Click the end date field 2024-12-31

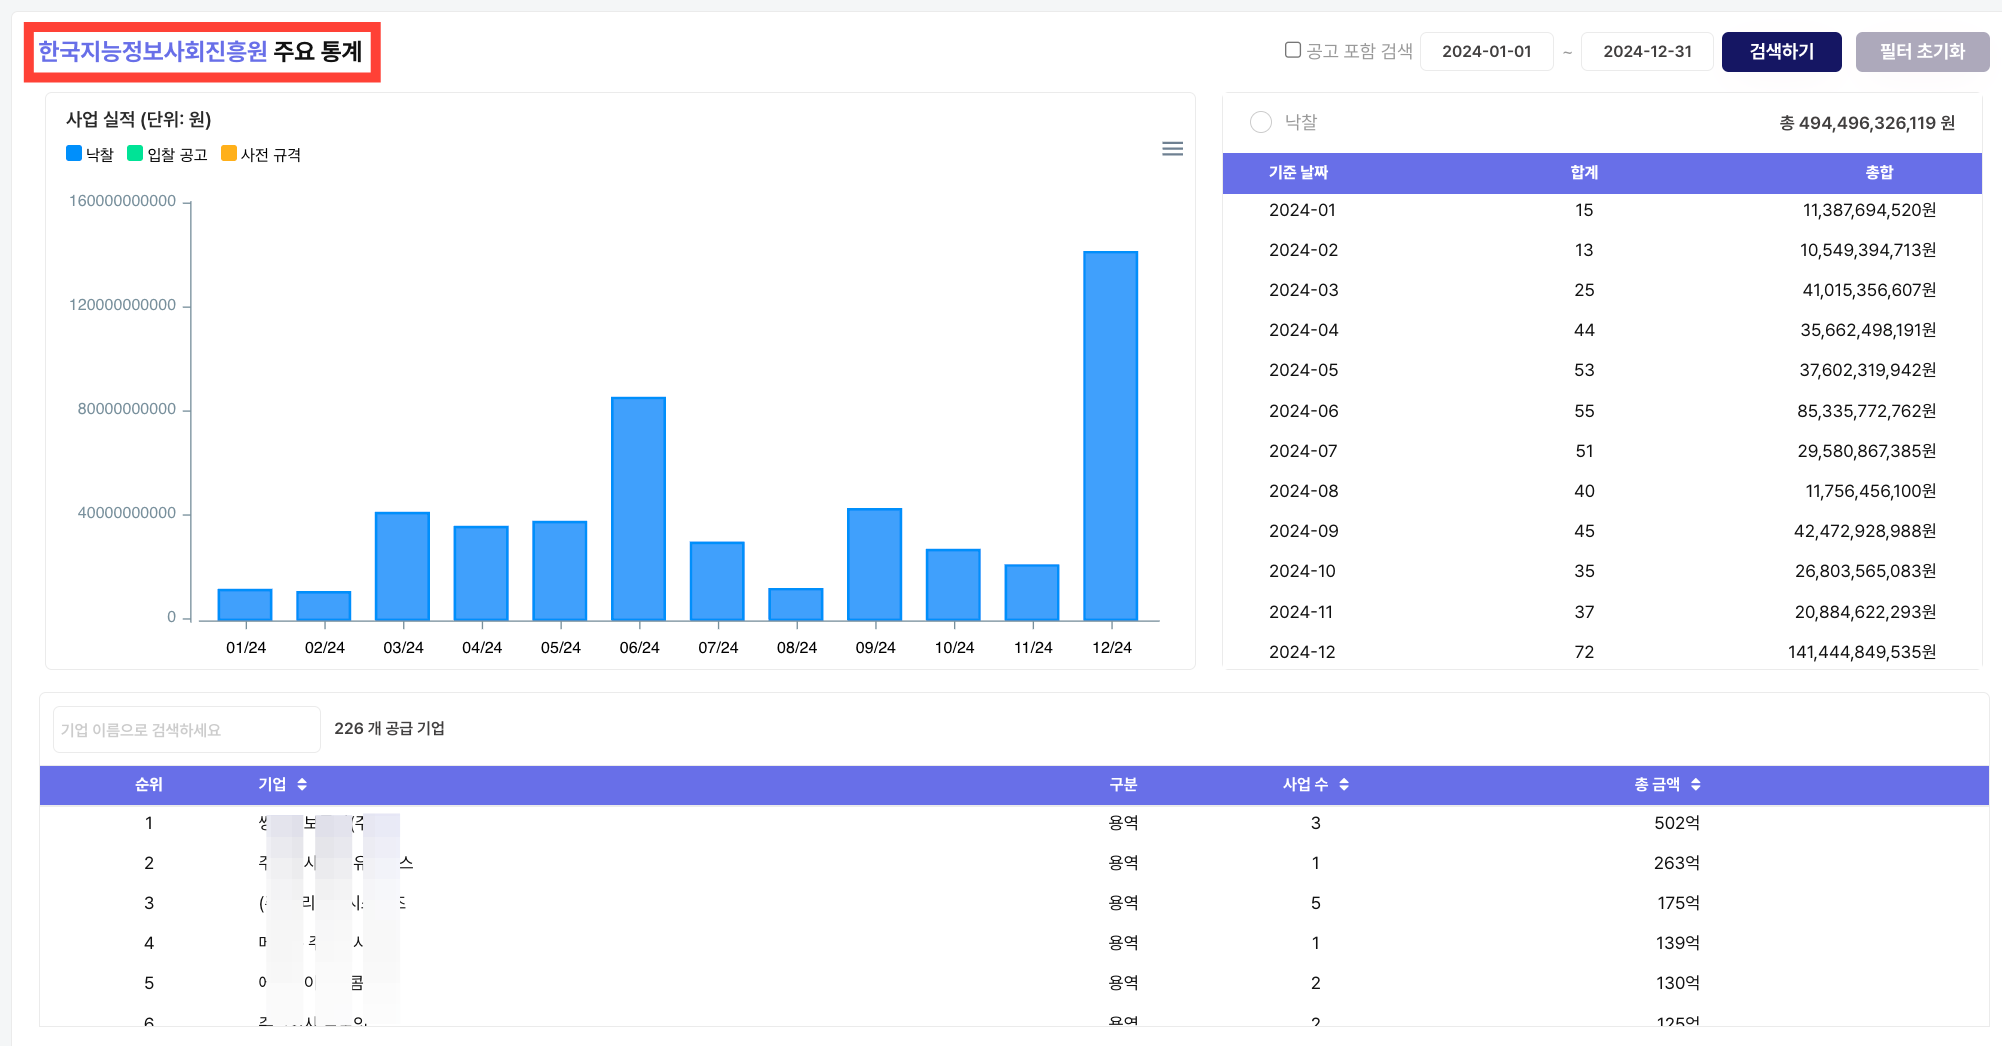click(x=1647, y=52)
